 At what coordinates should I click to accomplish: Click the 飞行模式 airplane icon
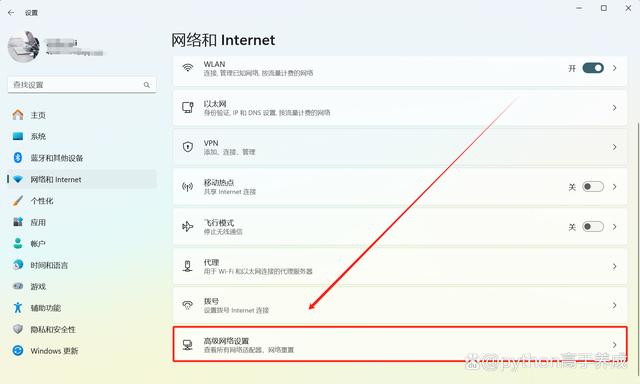pos(188,226)
